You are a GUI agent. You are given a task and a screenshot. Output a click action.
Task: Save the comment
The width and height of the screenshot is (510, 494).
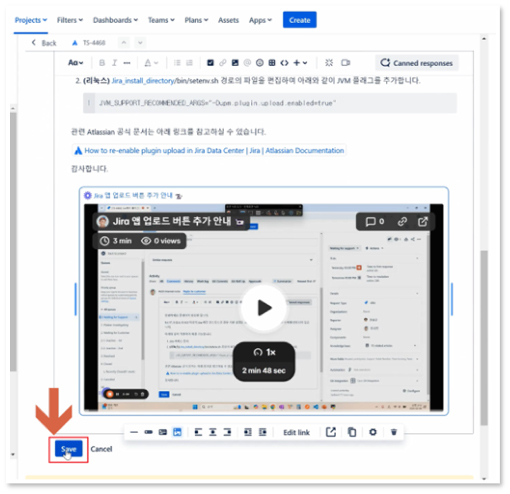[69, 449]
